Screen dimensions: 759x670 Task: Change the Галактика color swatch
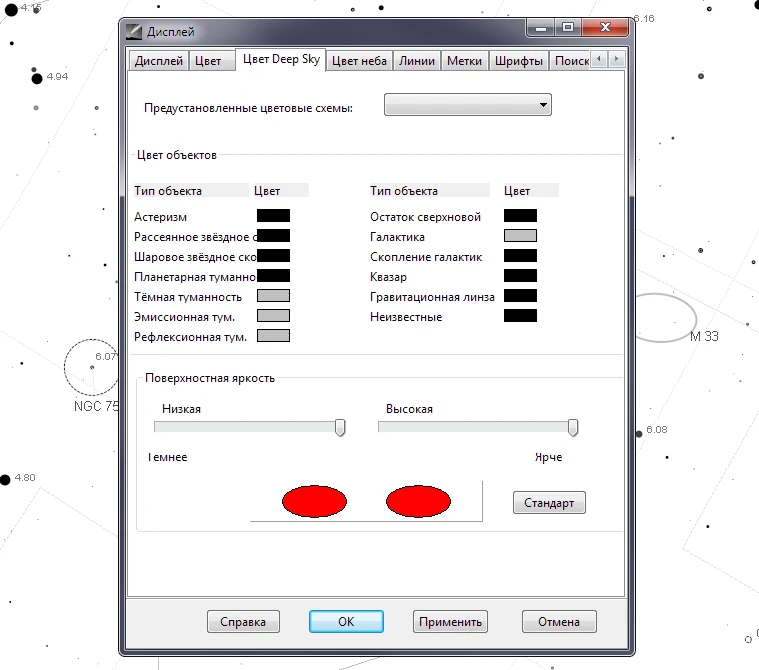coord(520,236)
